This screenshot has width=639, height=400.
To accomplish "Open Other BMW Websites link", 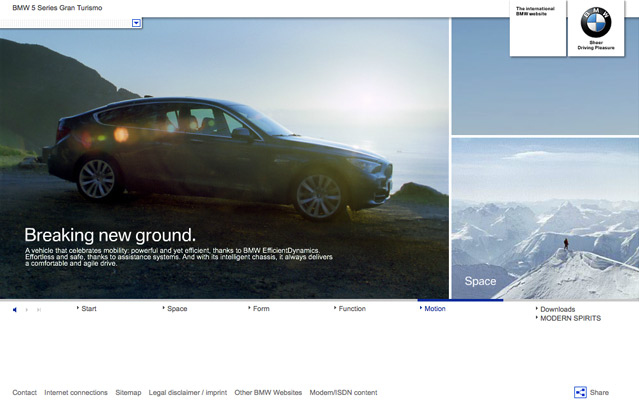I will click(268, 393).
